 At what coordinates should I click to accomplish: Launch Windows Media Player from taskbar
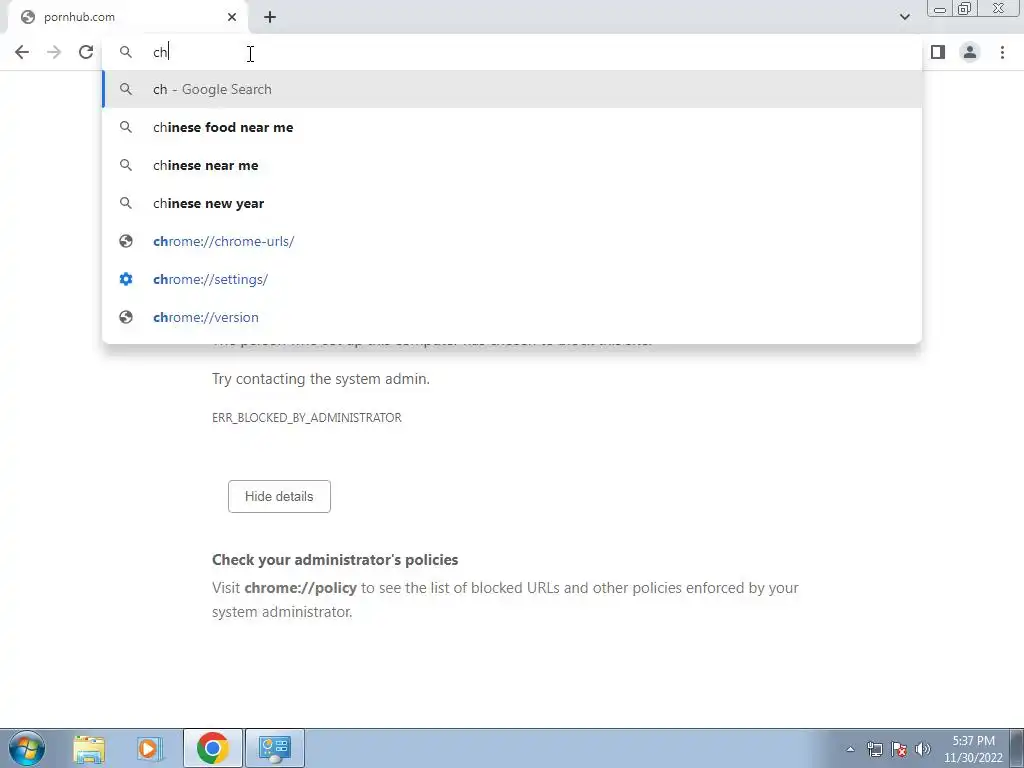(149, 748)
